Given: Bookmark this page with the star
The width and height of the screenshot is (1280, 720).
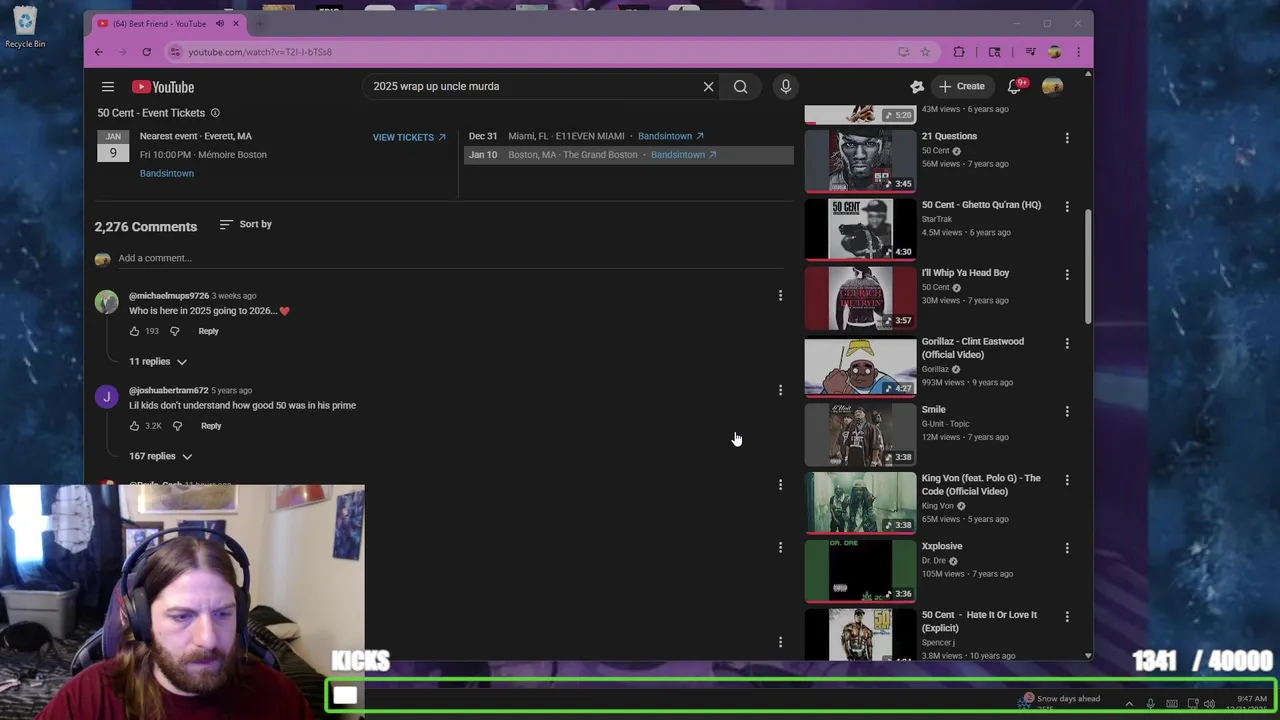Looking at the screenshot, I should click(x=925, y=52).
